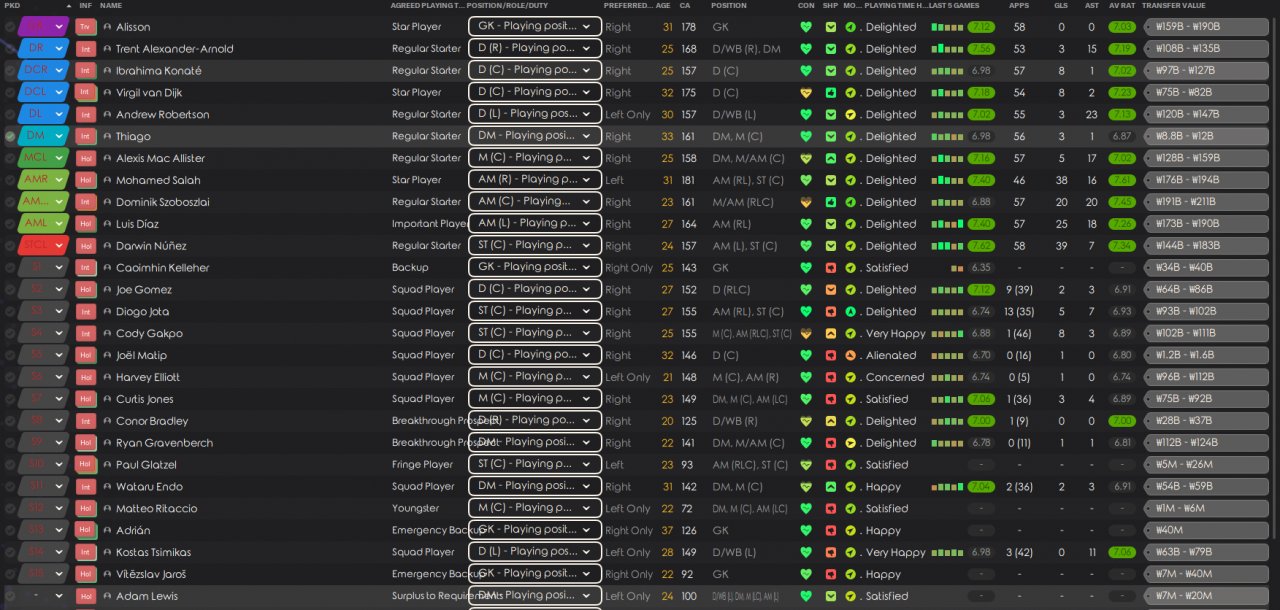Click Dominik Szoboszlai's condition heart icon
The width and height of the screenshot is (1280, 610).
pyautogui.click(x=806, y=202)
